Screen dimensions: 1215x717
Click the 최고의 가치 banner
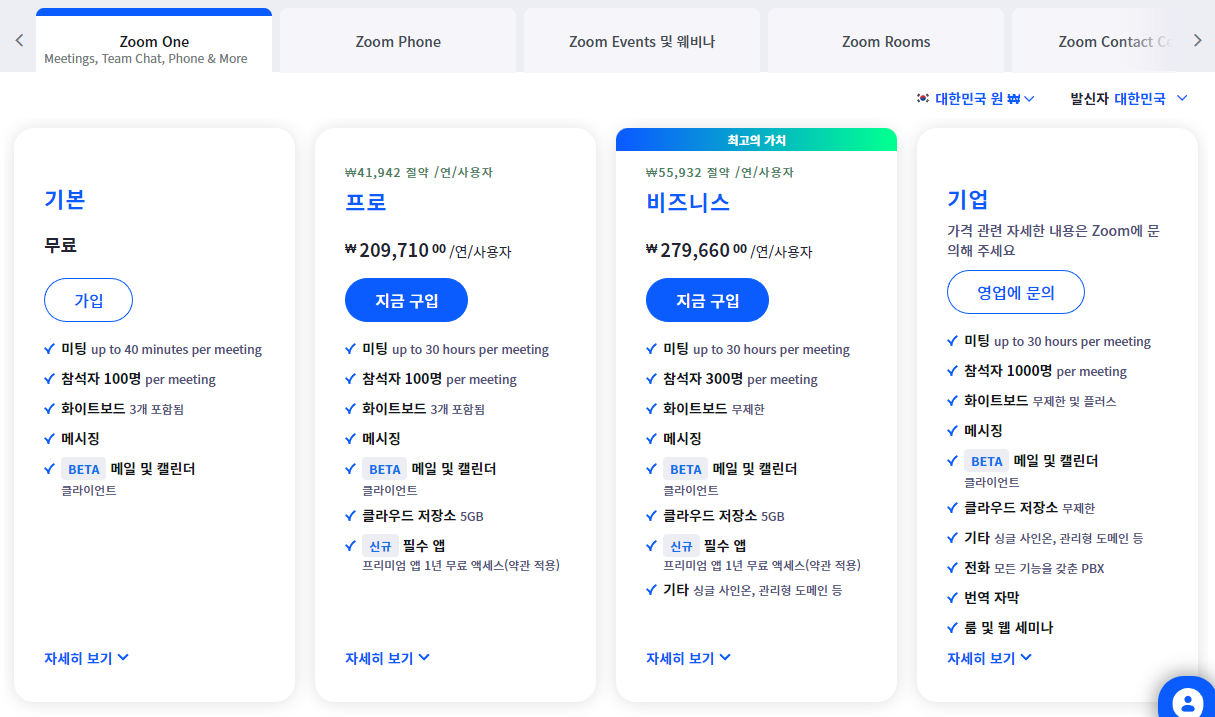[x=756, y=140]
